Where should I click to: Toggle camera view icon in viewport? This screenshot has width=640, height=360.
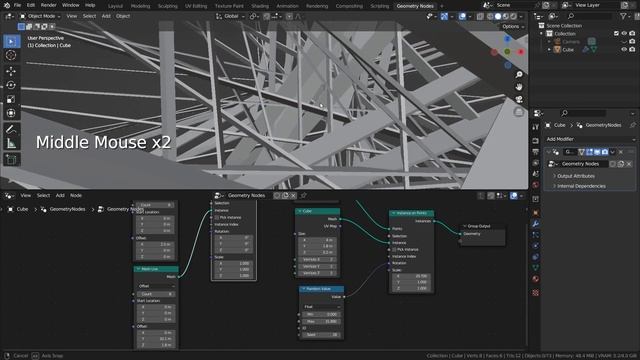519,100
